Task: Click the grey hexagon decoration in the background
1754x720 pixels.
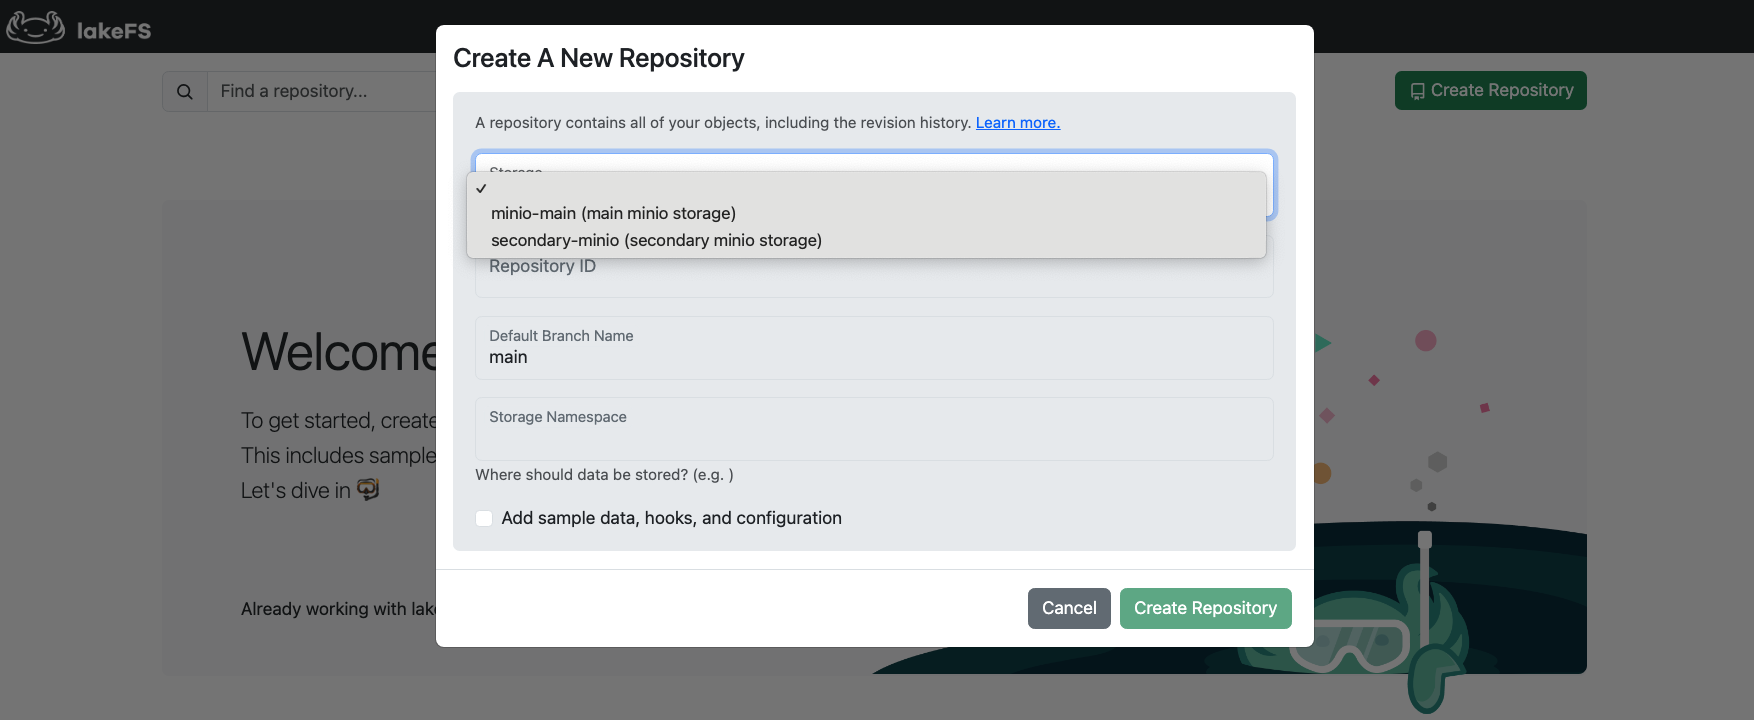Action: point(1438,462)
